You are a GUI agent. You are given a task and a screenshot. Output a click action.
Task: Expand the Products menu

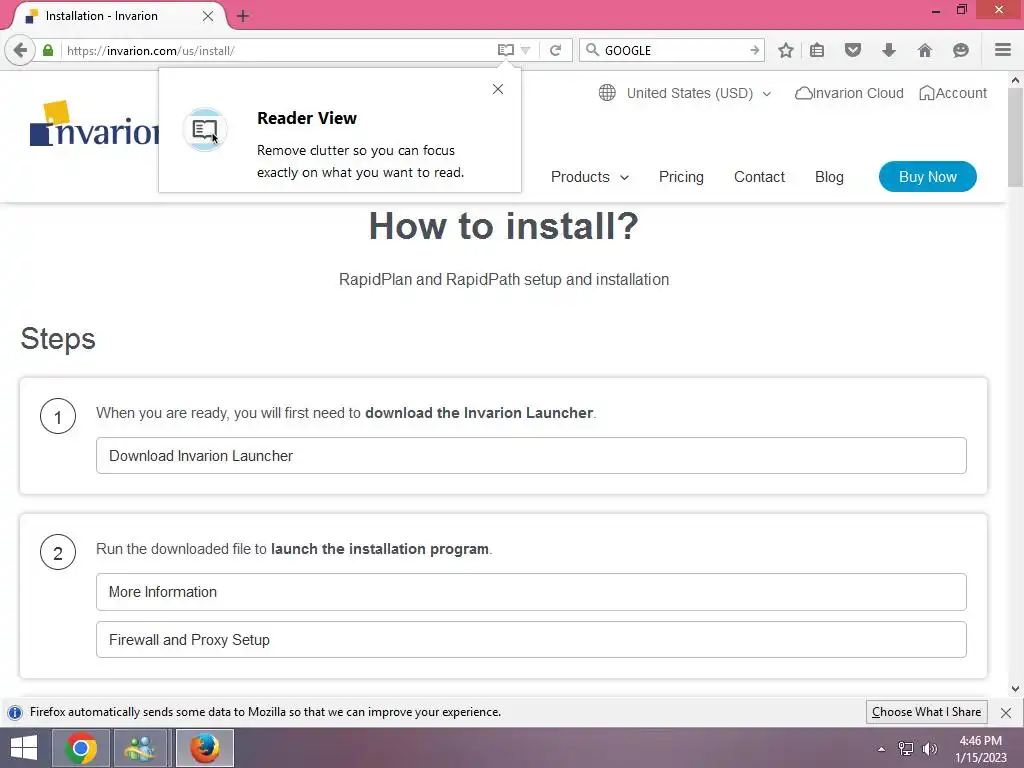[590, 177]
